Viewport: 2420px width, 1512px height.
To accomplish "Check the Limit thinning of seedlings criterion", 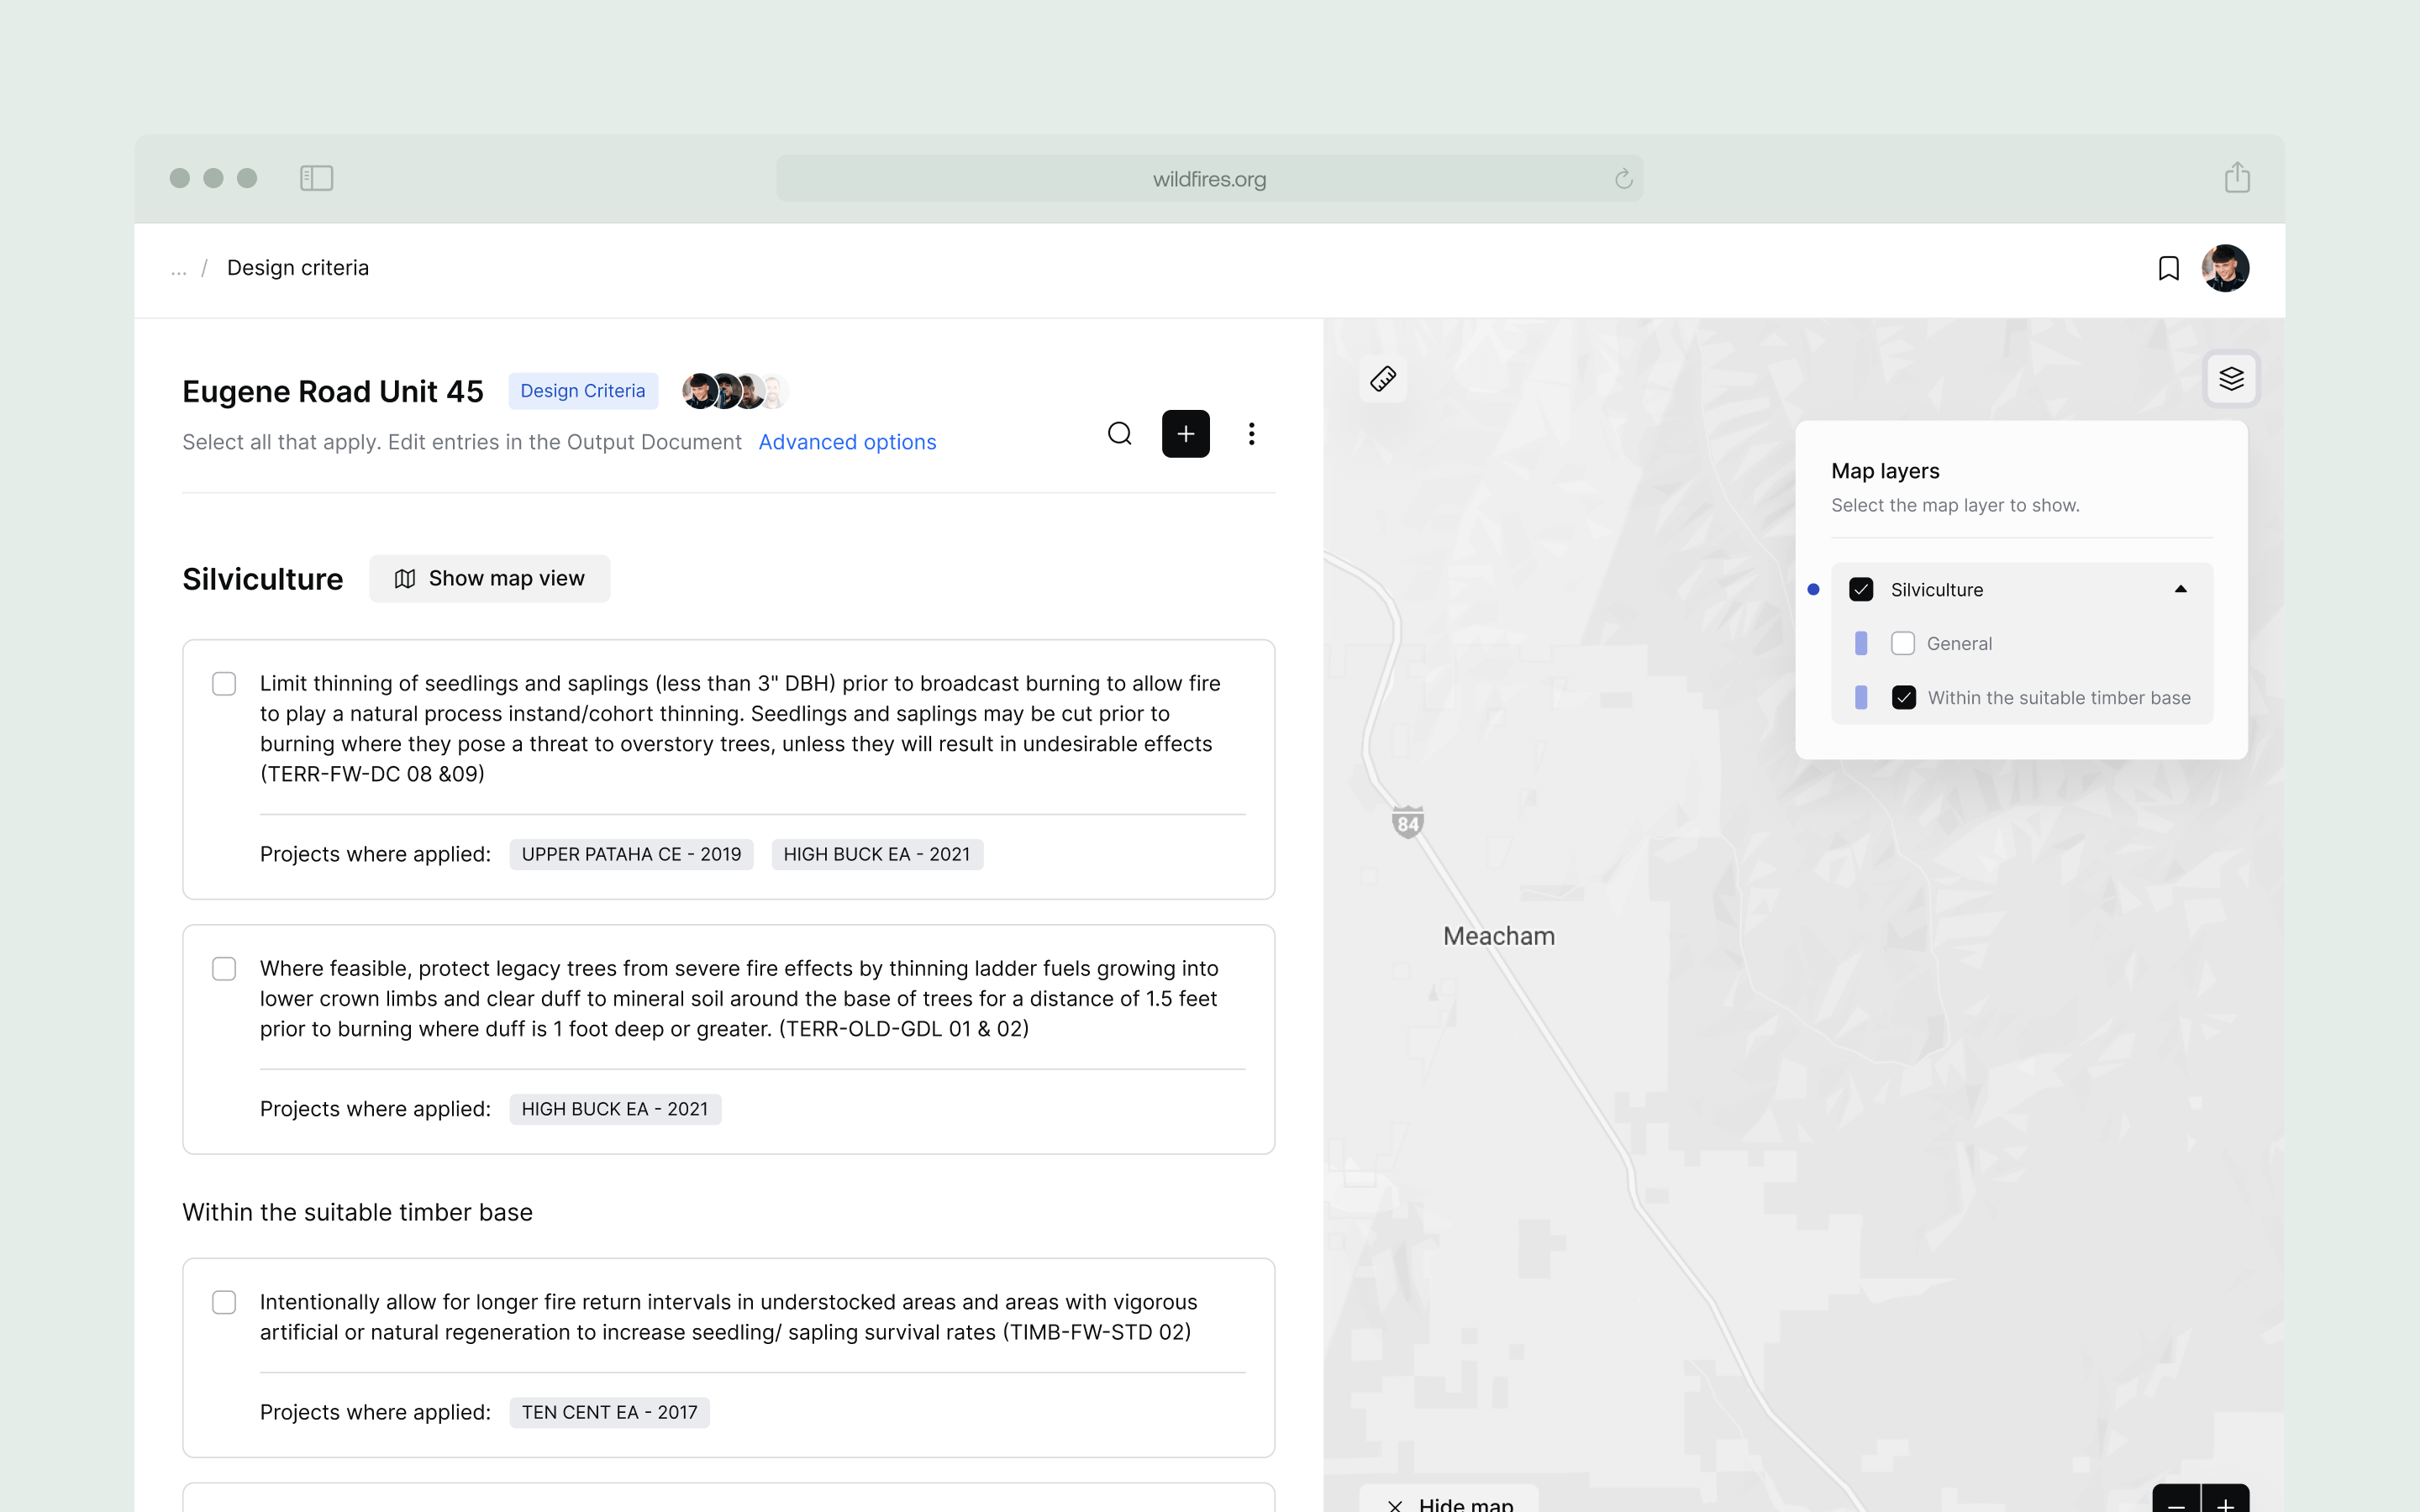I will [224, 684].
